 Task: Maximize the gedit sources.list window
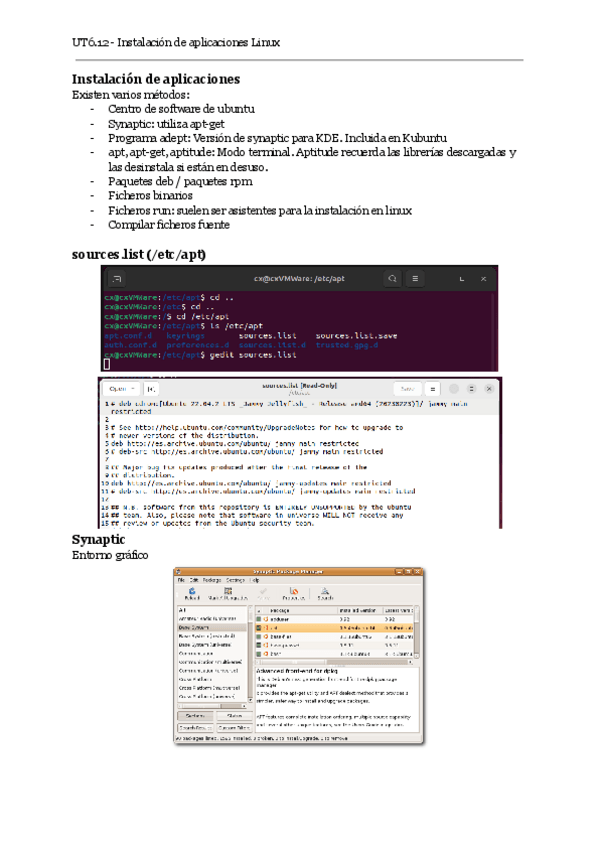pos(471,389)
